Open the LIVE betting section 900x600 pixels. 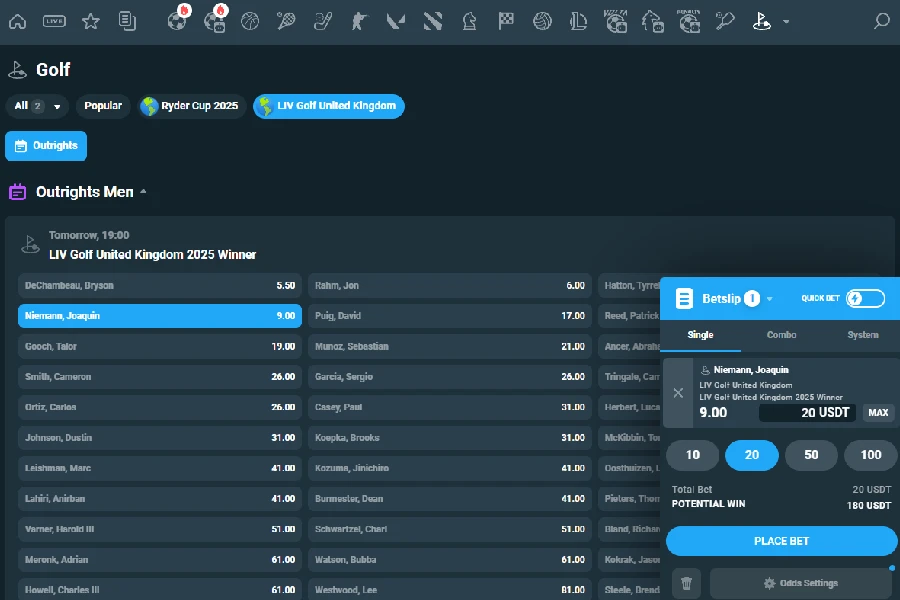[54, 21]
